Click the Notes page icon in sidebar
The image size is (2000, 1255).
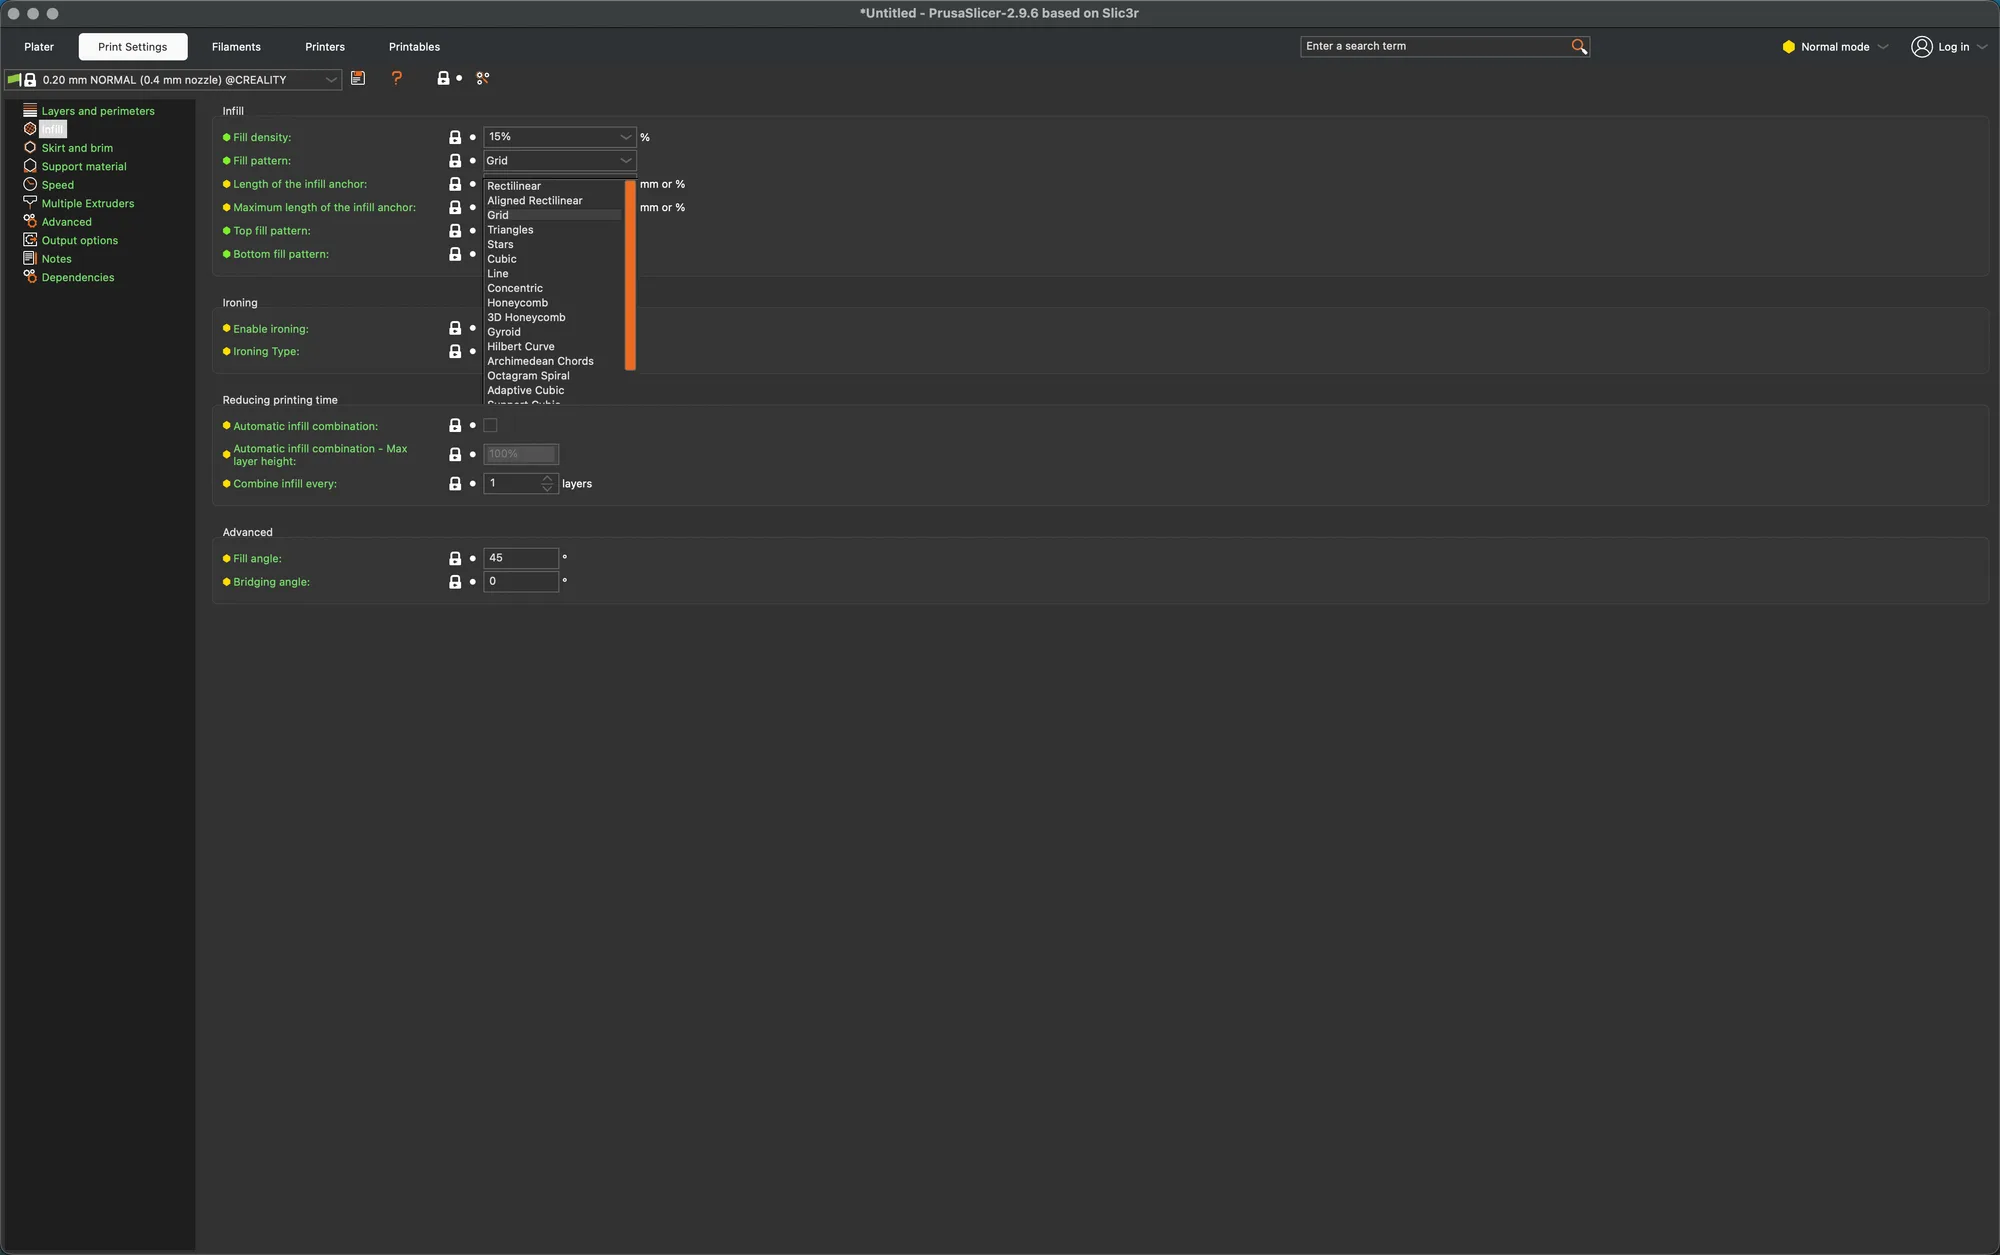click(x=30, y=259)
